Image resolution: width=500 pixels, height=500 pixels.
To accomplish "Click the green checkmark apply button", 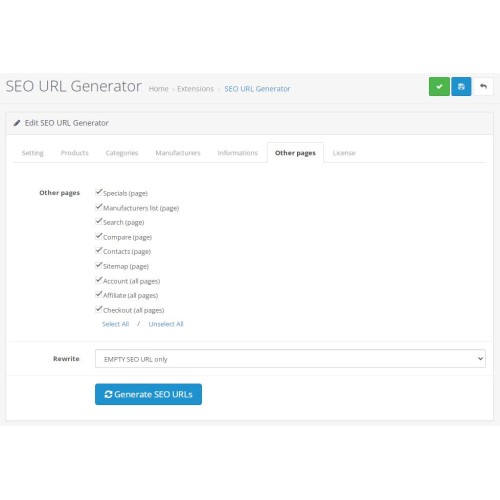I will click(x=439, y=87).
